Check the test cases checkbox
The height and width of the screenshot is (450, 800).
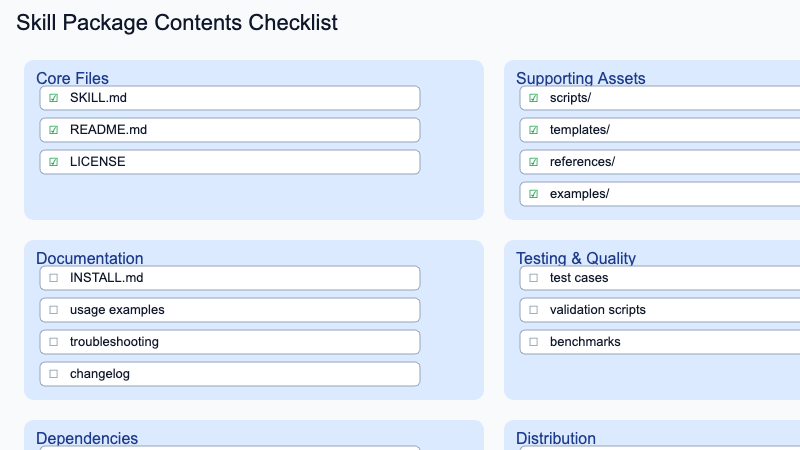[x=534, y=278]
